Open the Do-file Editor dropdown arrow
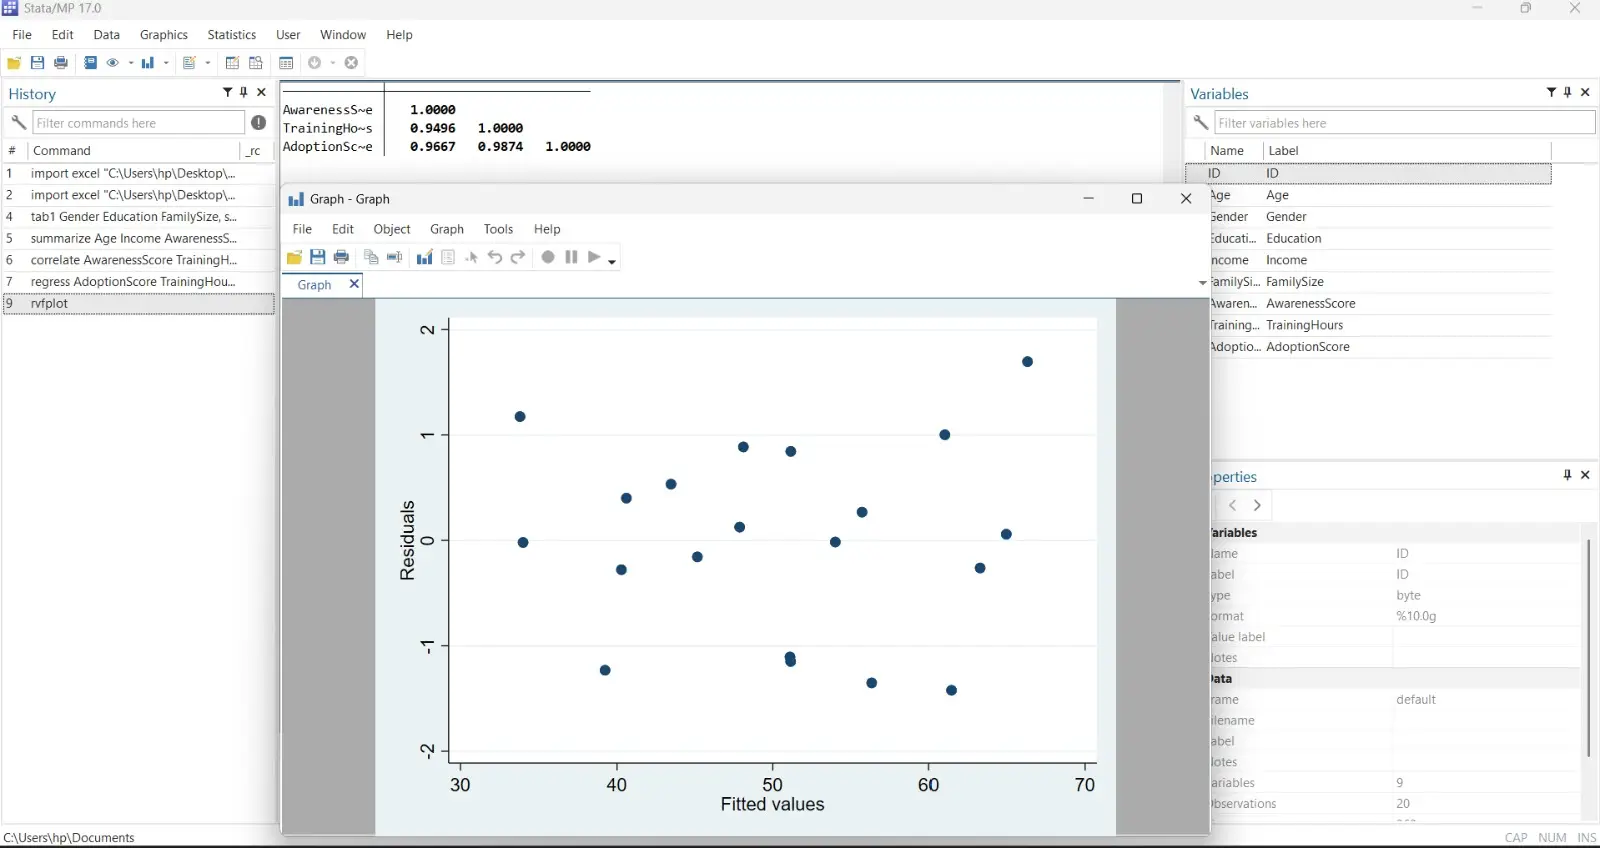 (x=208, y=63)
